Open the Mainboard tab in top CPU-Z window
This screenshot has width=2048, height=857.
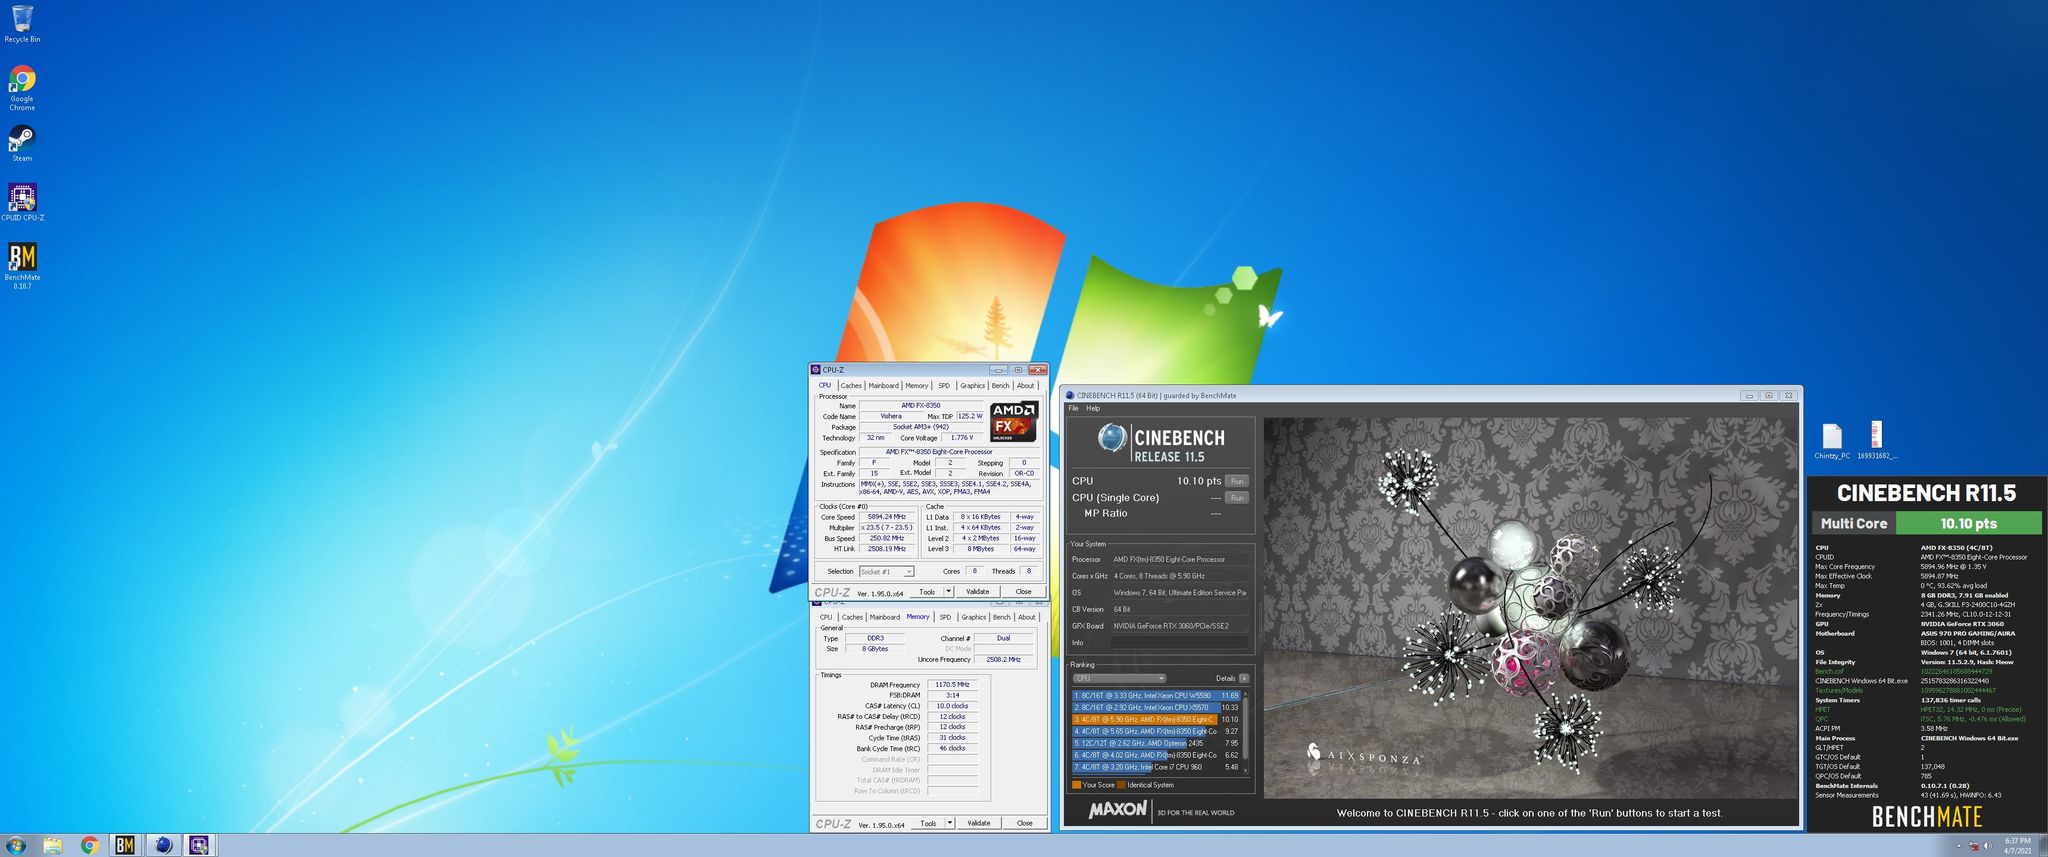883,386
